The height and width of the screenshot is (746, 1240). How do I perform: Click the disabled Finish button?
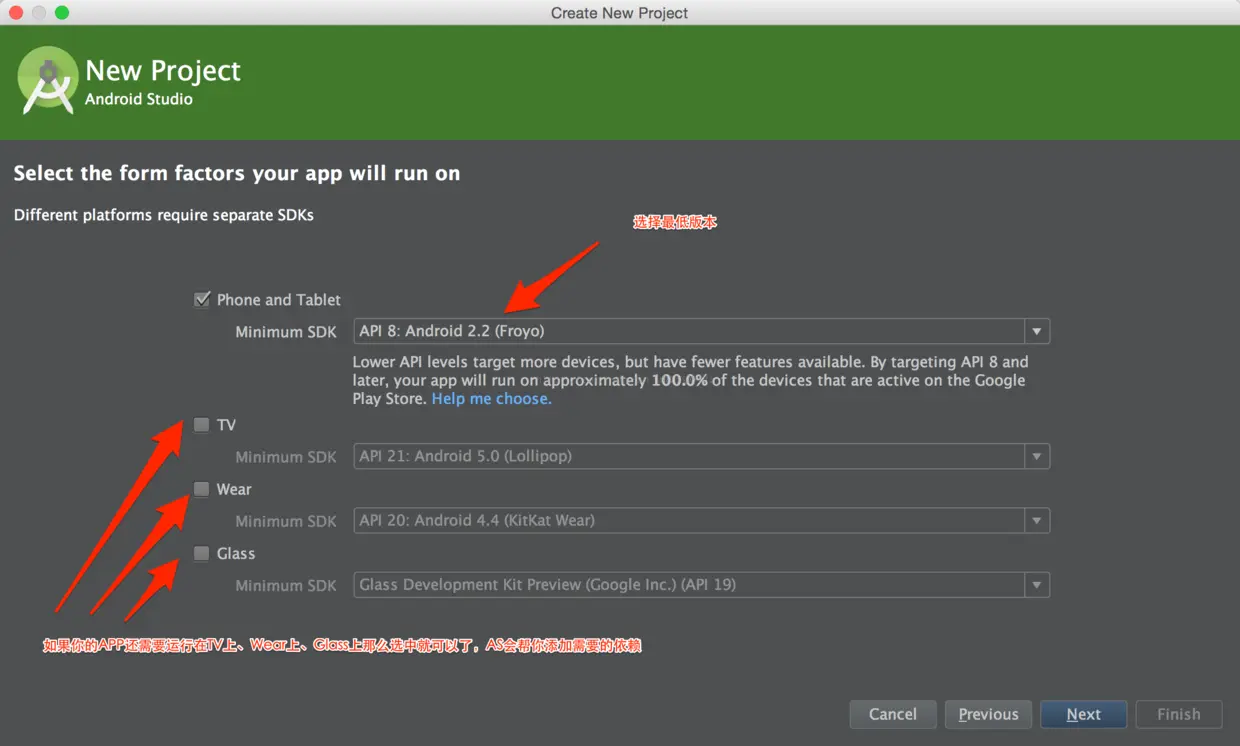click(1179, 714)
